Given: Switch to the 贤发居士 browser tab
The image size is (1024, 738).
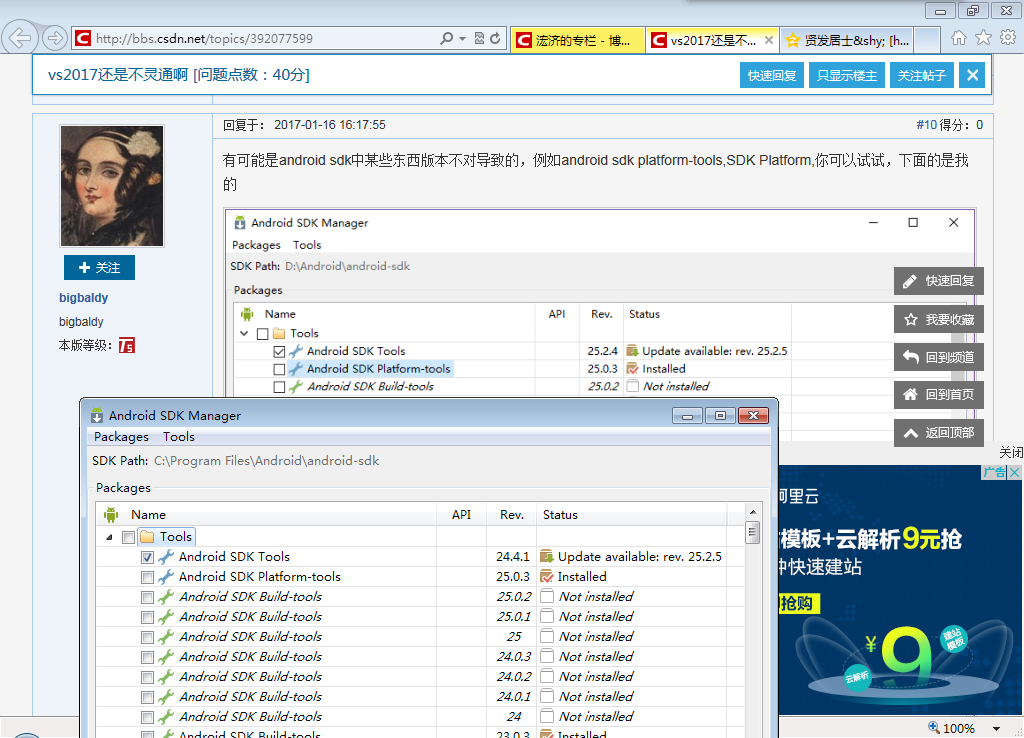Looking at the screenshot, I should click(x=847, y=40).
